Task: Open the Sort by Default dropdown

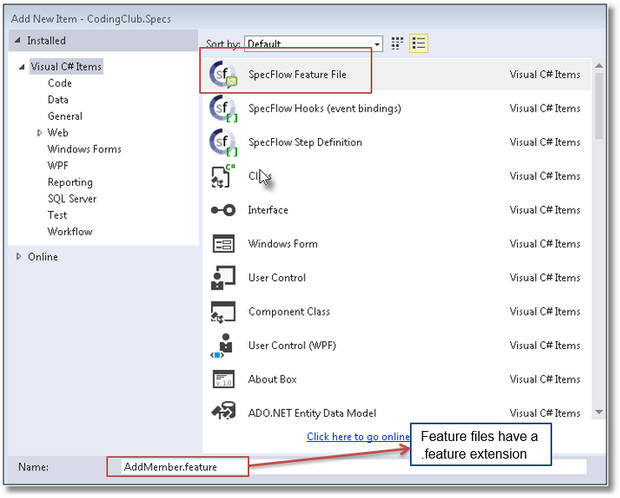Action: (x=314, y=44)
